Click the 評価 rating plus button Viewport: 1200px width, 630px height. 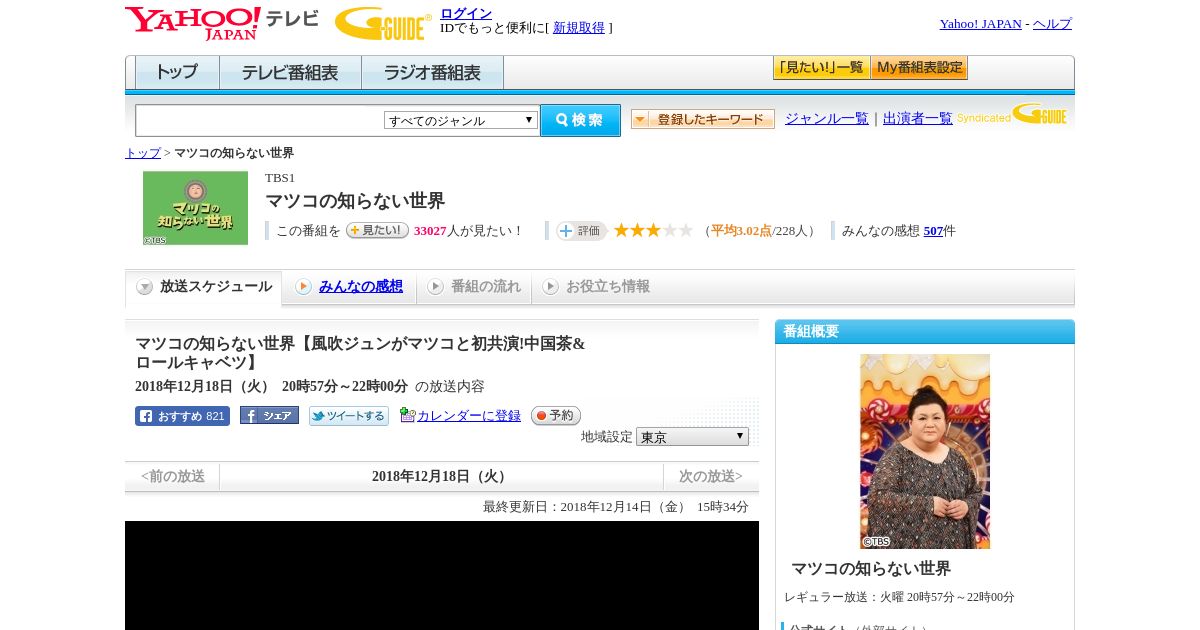581,231
